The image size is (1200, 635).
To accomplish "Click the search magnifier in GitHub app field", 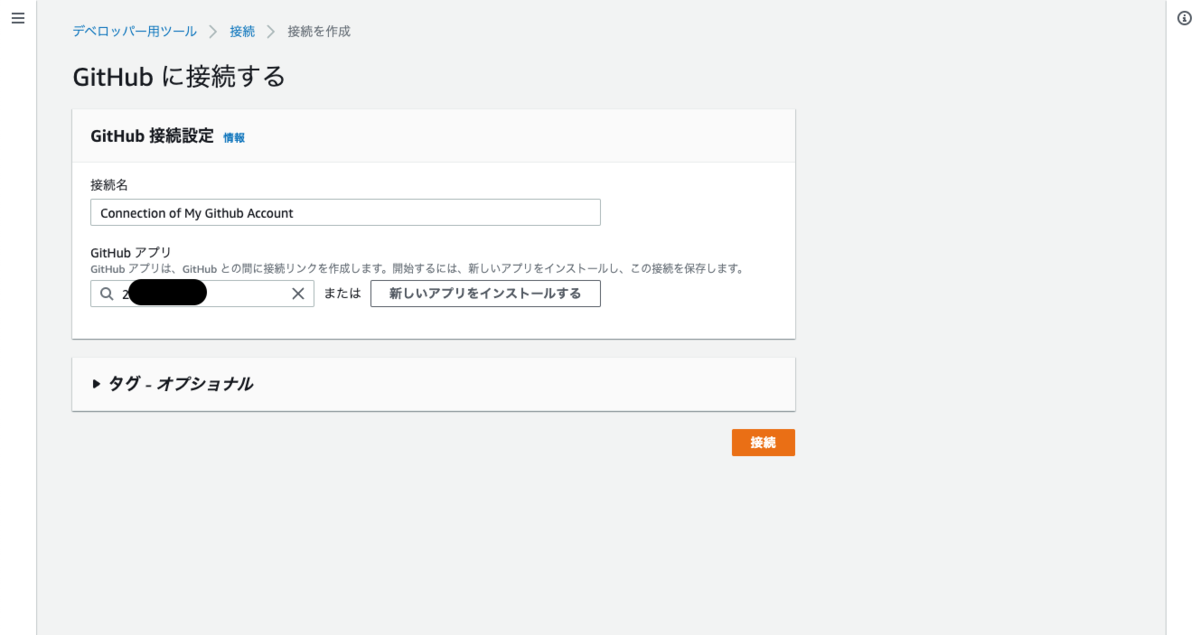I will click(x=107, y=294).
